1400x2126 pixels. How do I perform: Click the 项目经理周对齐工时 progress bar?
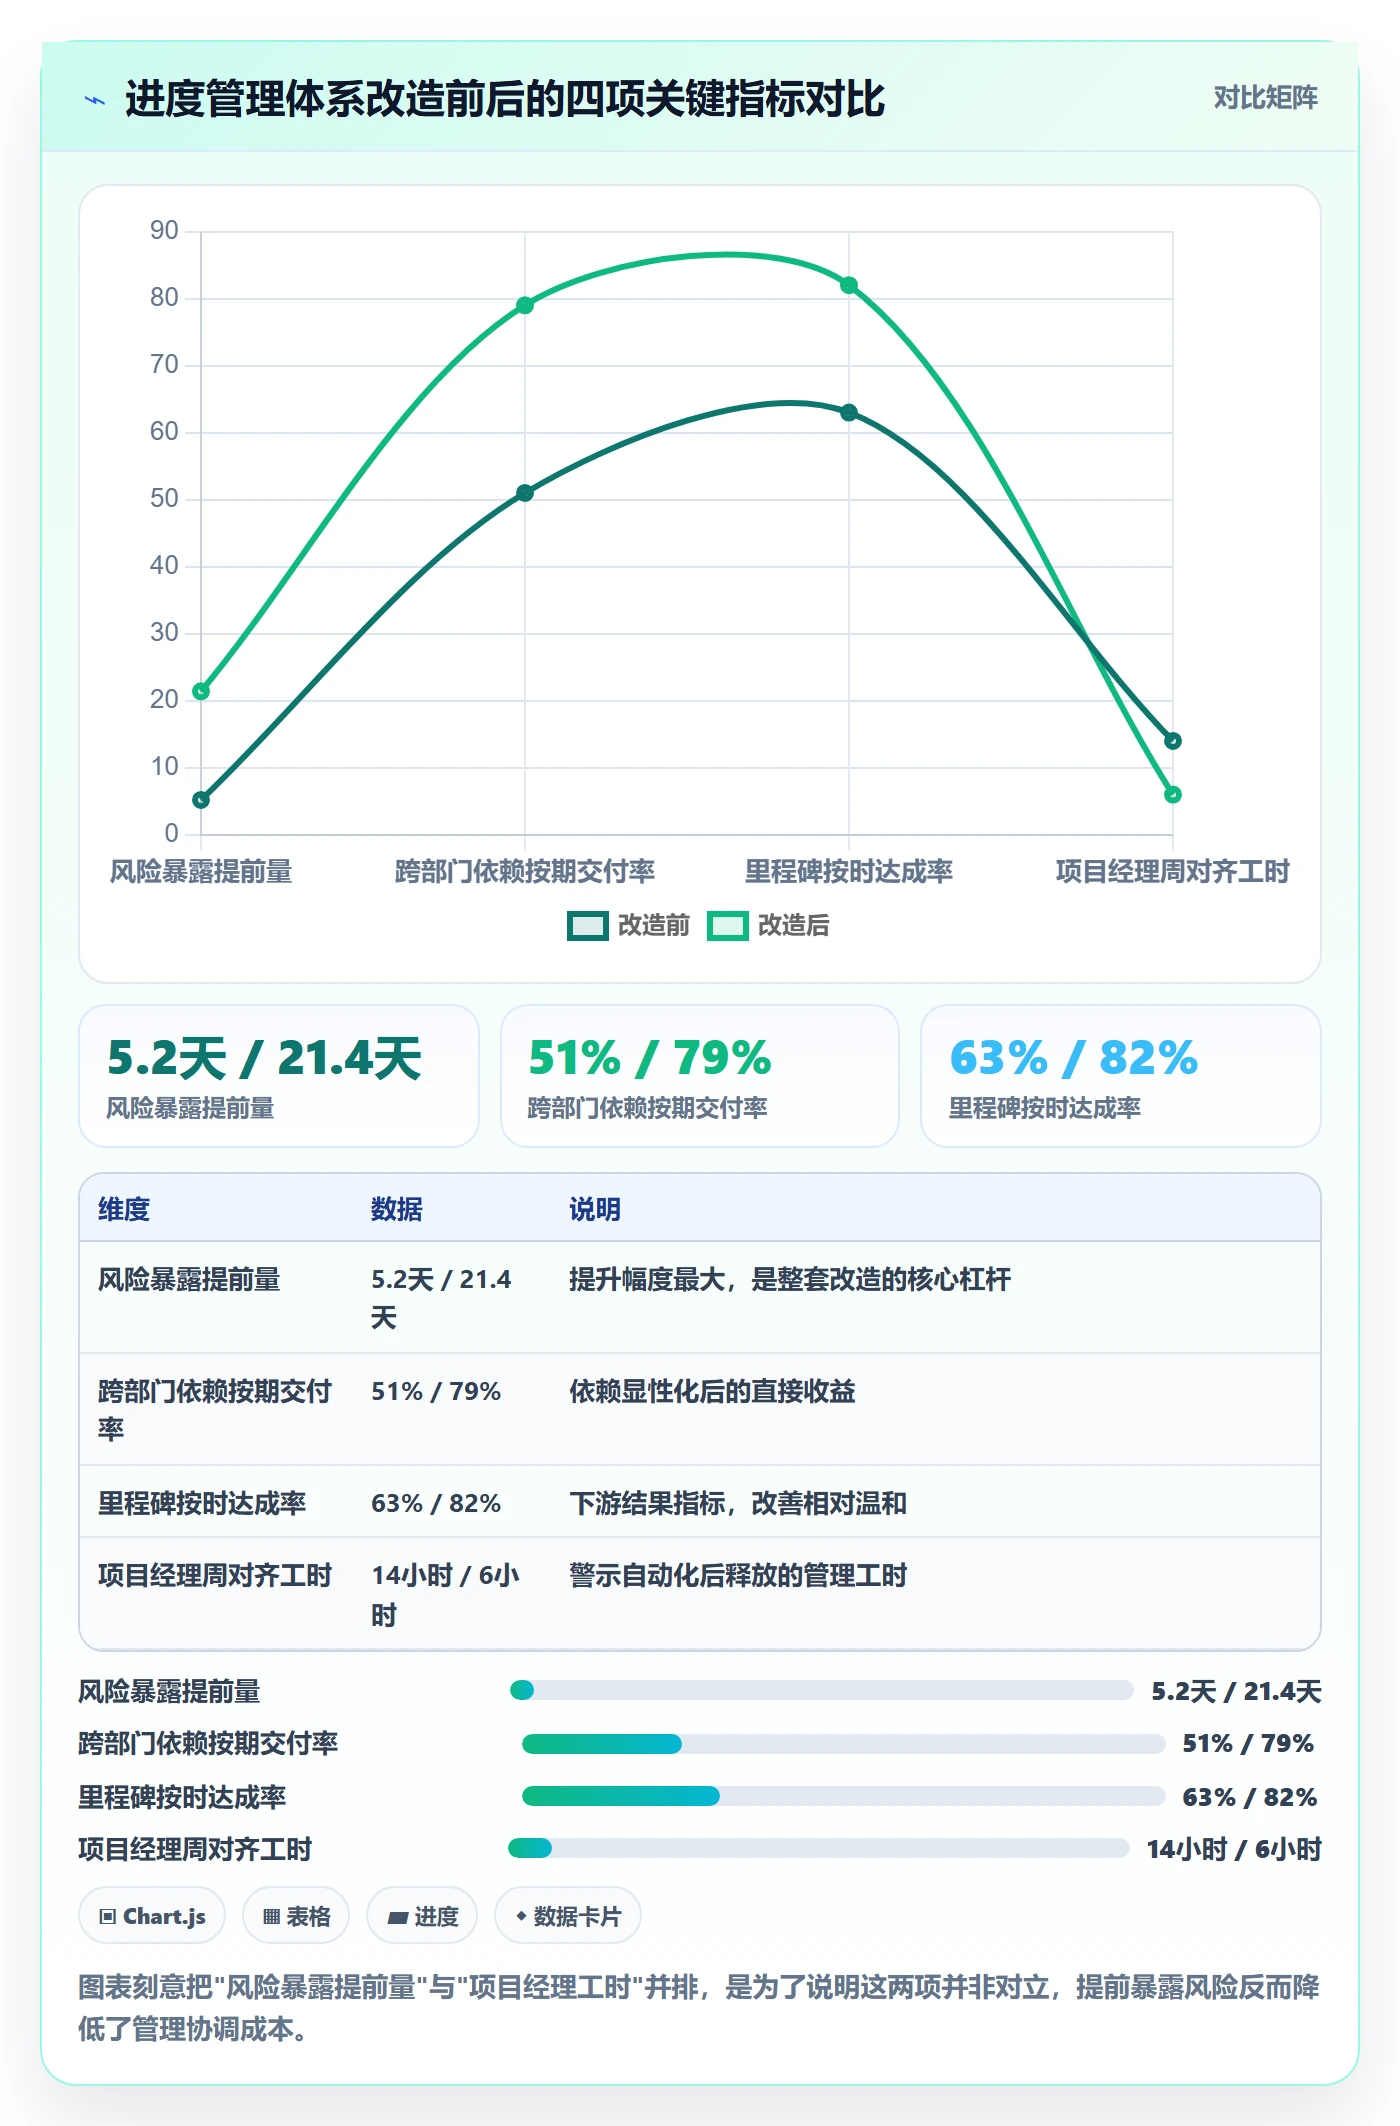coord(819,1848)
